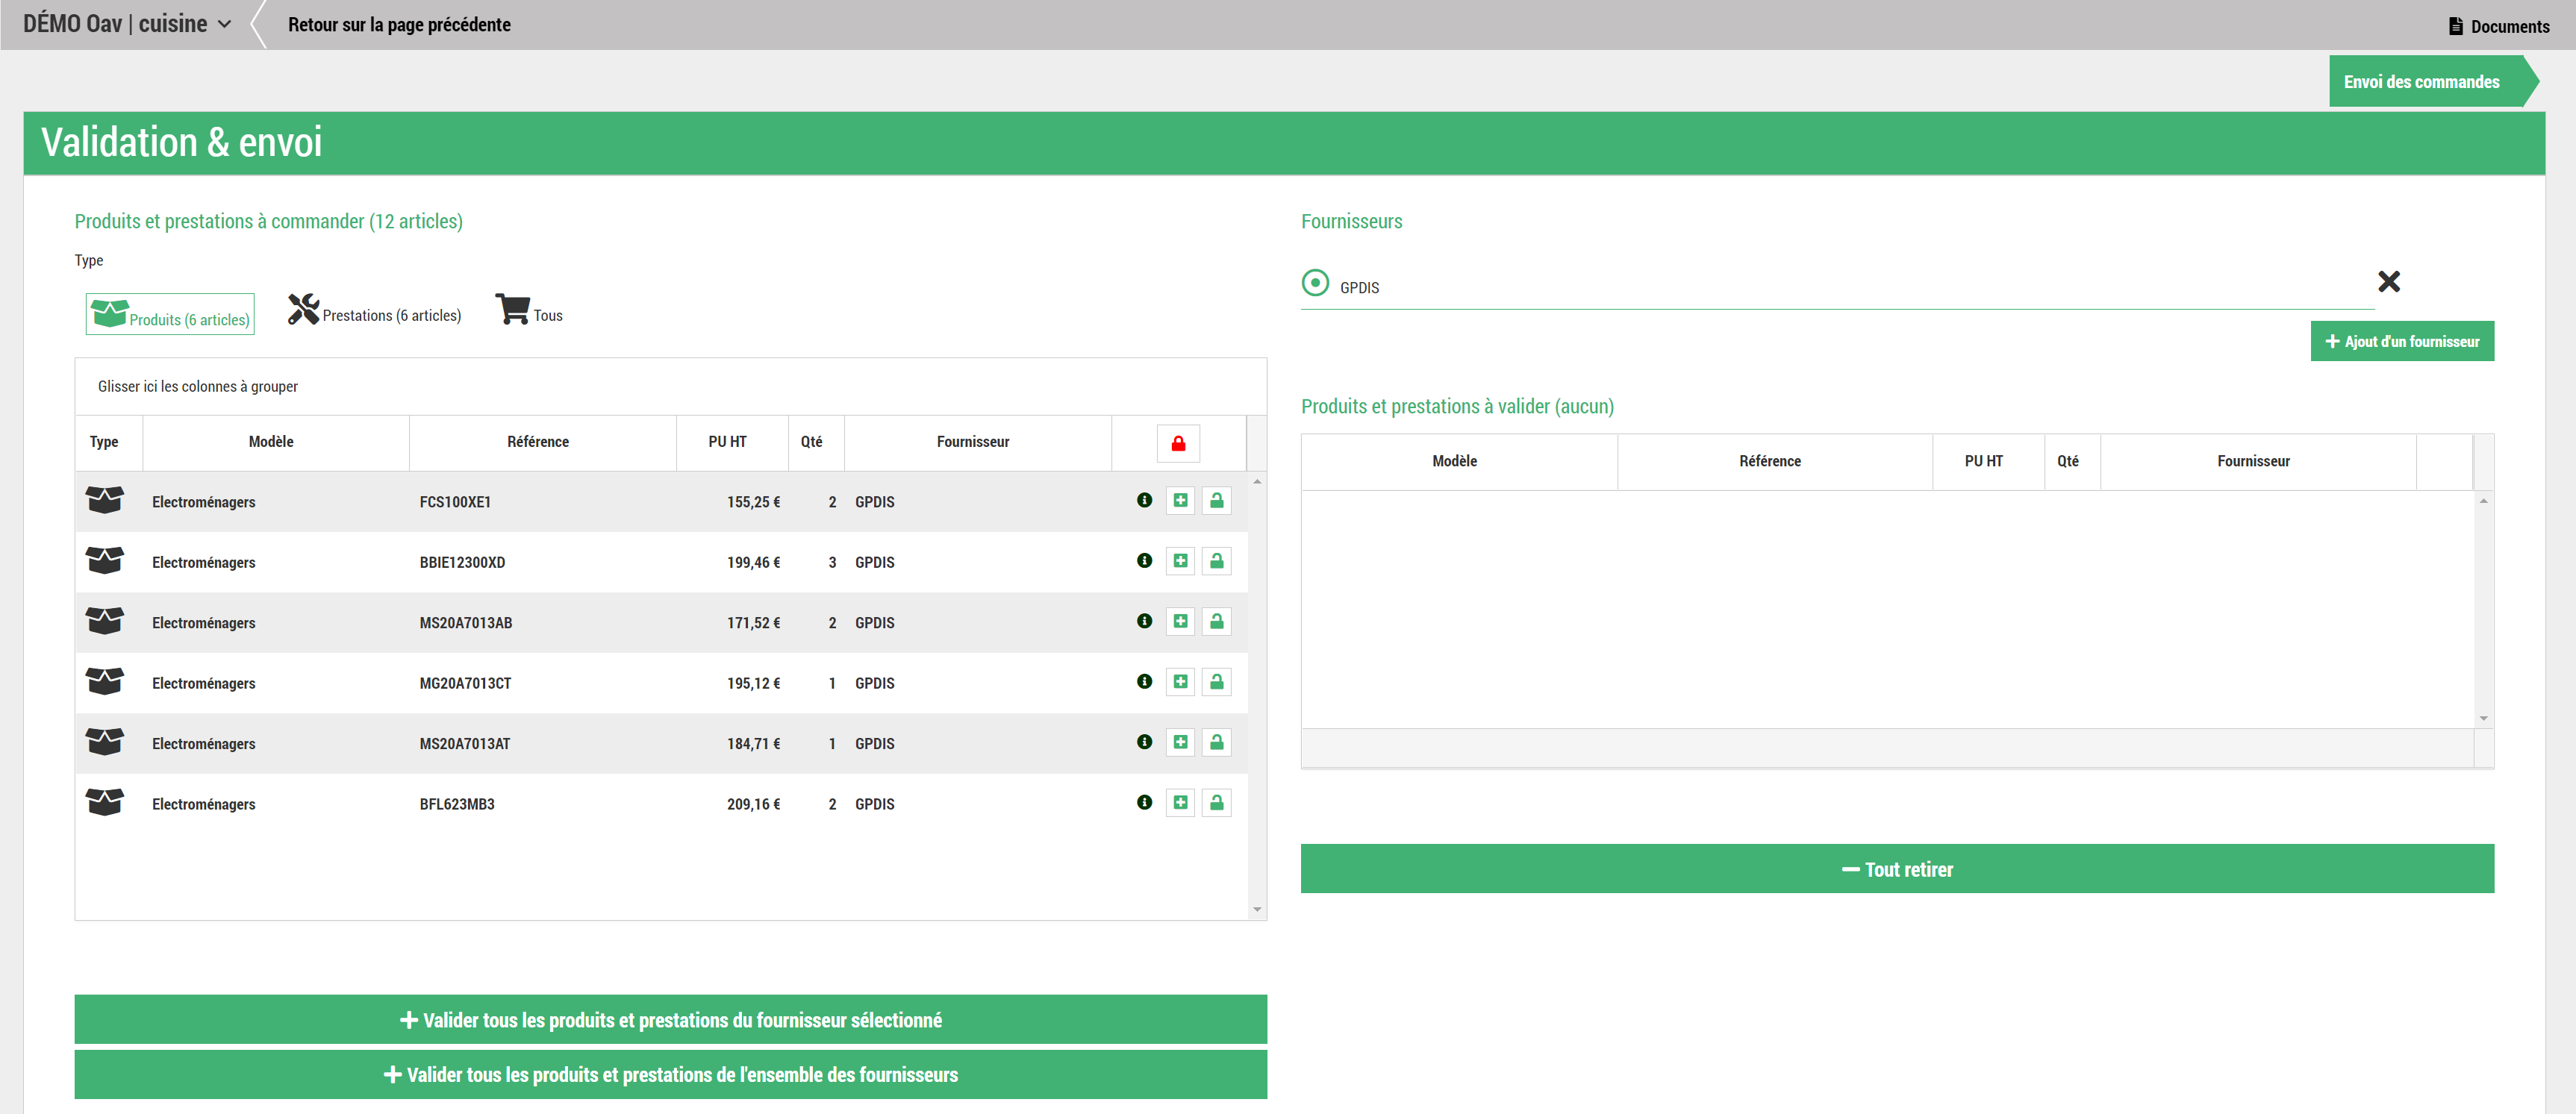Screen dimensions: 2576x1114
Task: Add the BBIE12300XD product with the plus icon
Action: (x=1180, y=561)
